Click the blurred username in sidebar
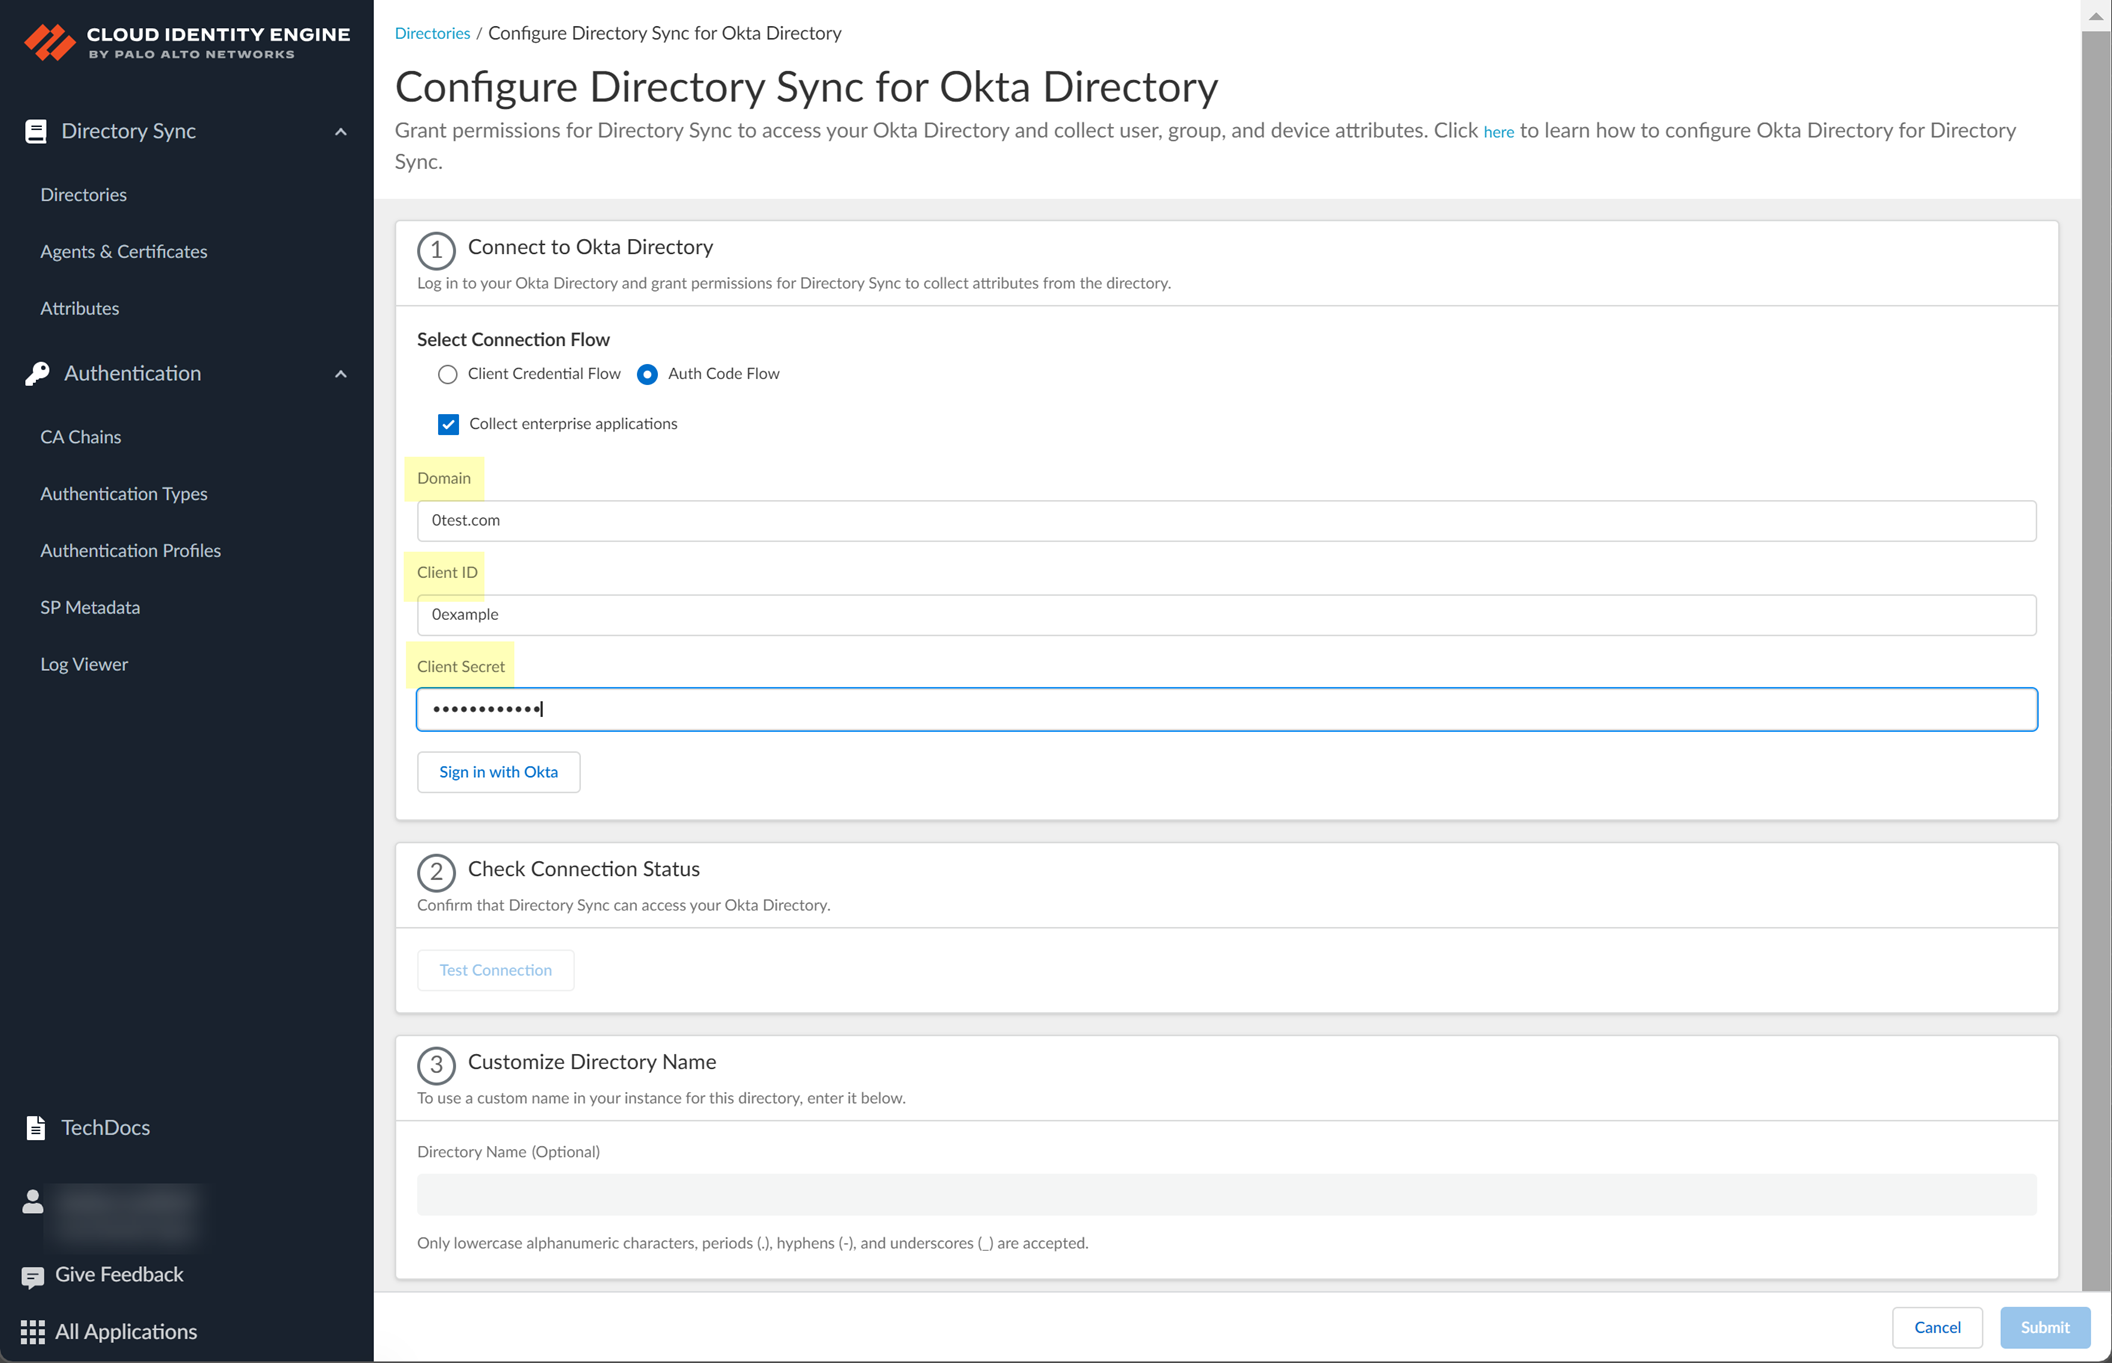Viewport: 2112px width, 1363px height. click(125, 1216)
